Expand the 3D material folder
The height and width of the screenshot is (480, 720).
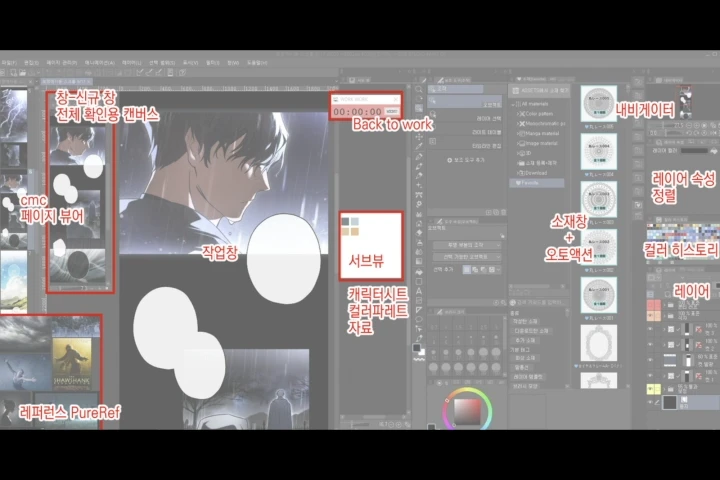coord(518,153)
